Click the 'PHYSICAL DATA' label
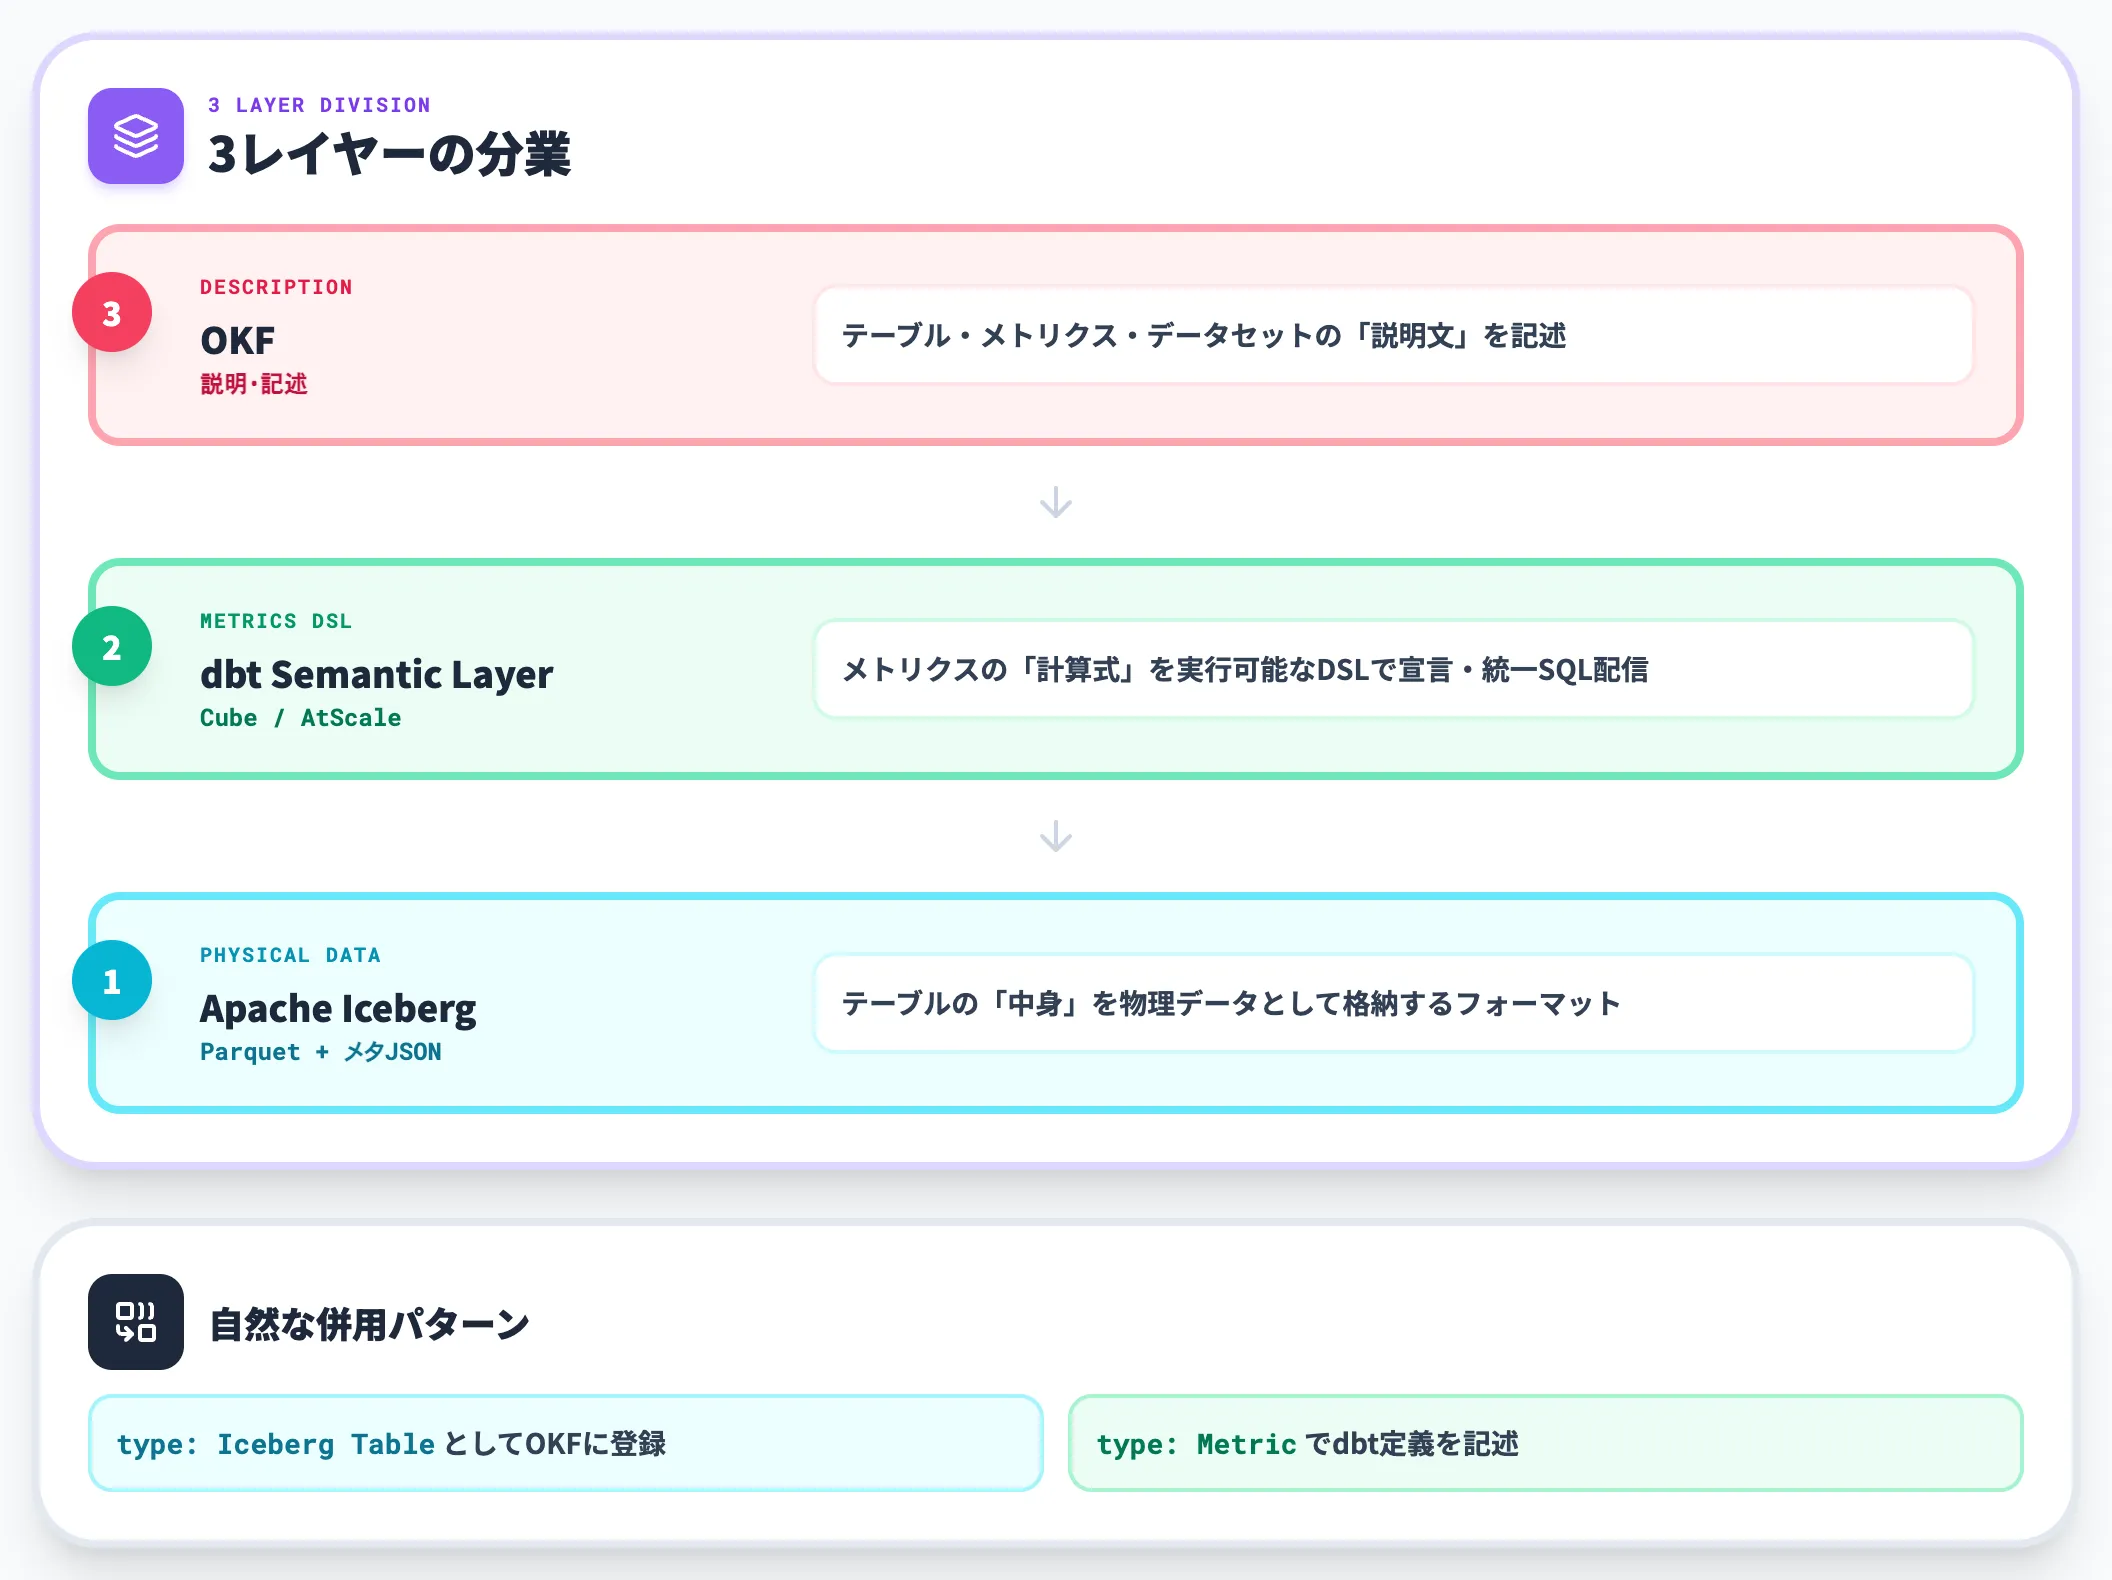Screen dimensions: 2112x1580 [x=290, y=955]
